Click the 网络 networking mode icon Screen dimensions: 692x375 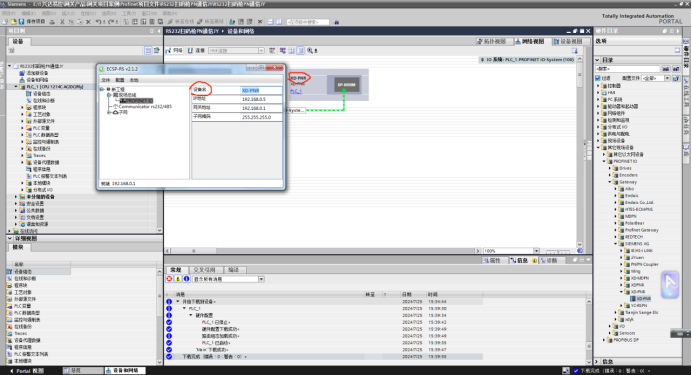(x=174, y=51)
